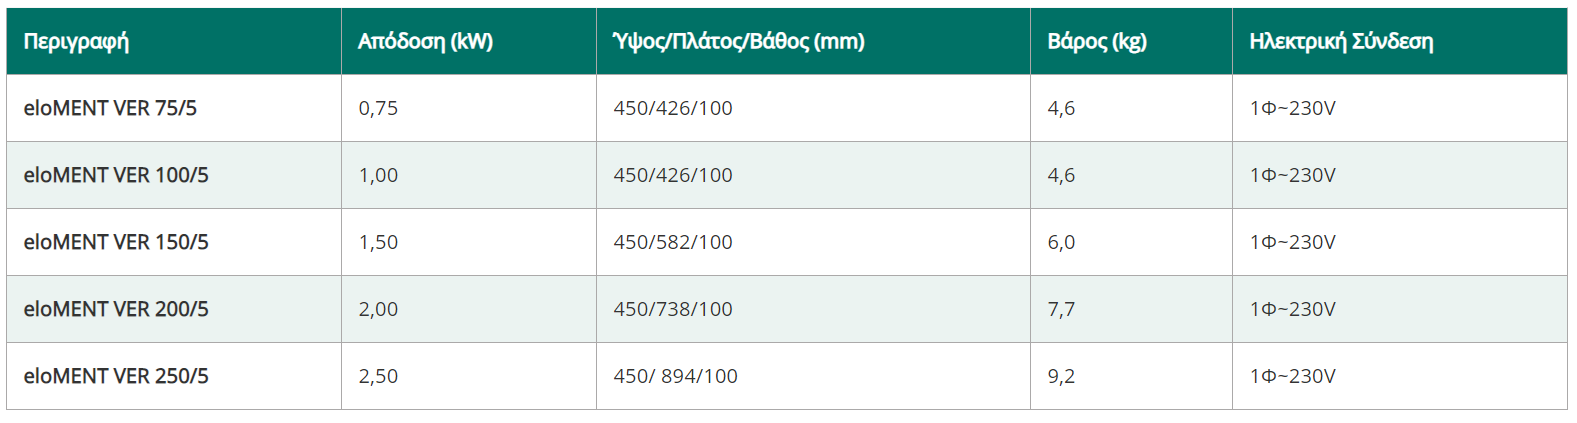Click the Περιγραφή column header
The image size is (1577, 423).
(x=76, y=41)
